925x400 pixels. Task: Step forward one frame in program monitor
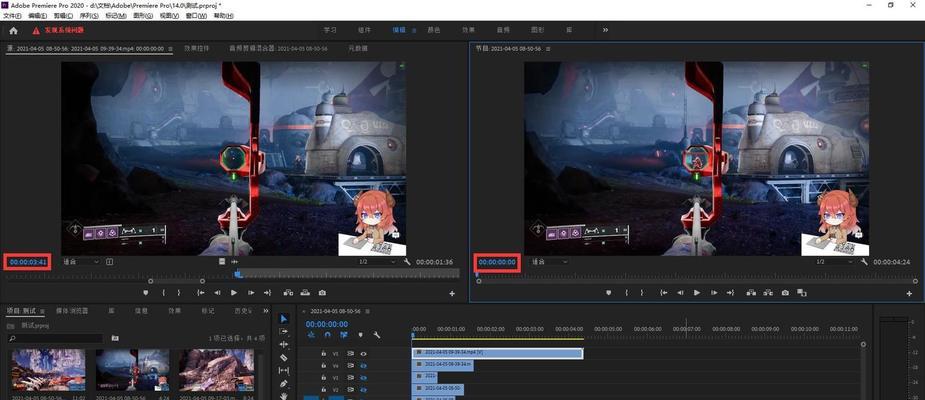(x=714, y=293)
